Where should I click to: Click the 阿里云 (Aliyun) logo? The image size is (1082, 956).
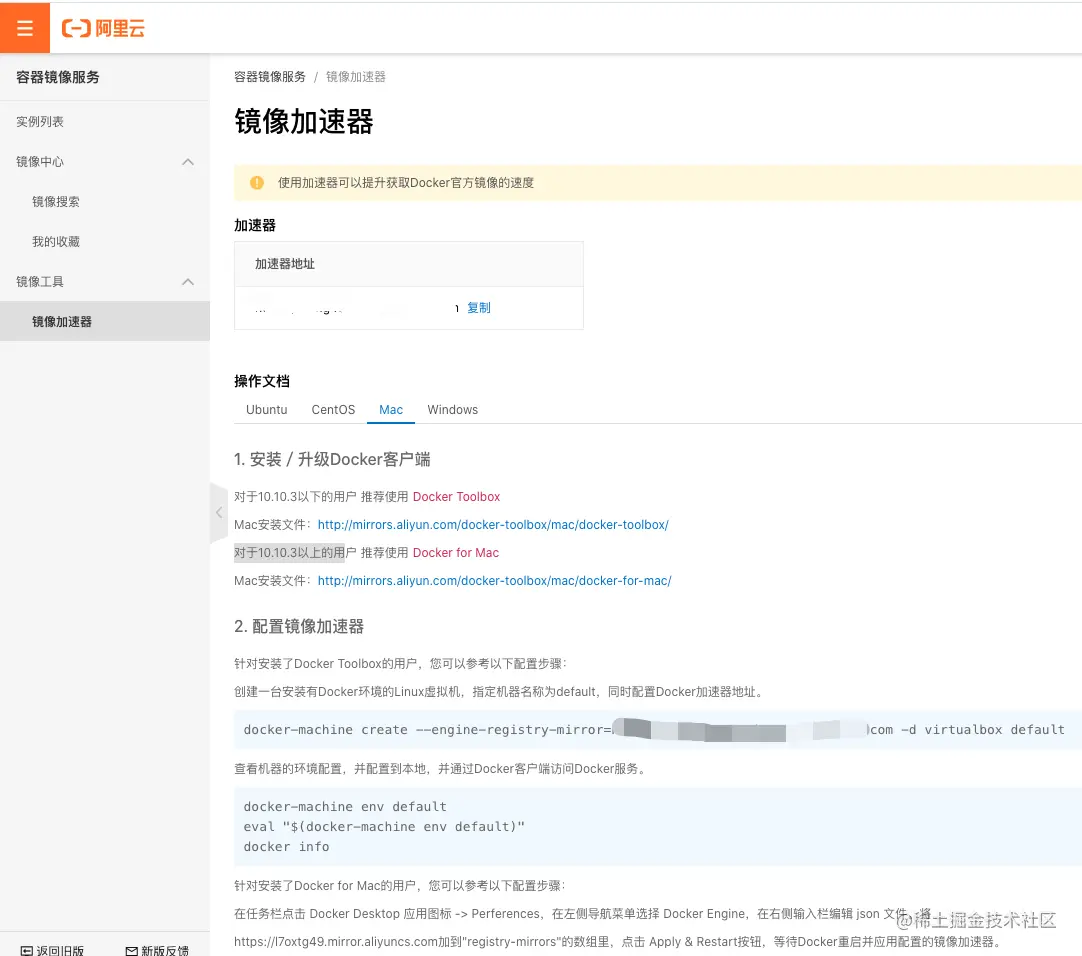[103, 28]
